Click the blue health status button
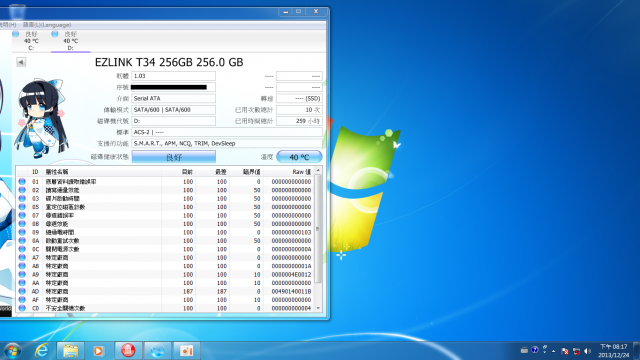640x360 pixels. [173, 157]
